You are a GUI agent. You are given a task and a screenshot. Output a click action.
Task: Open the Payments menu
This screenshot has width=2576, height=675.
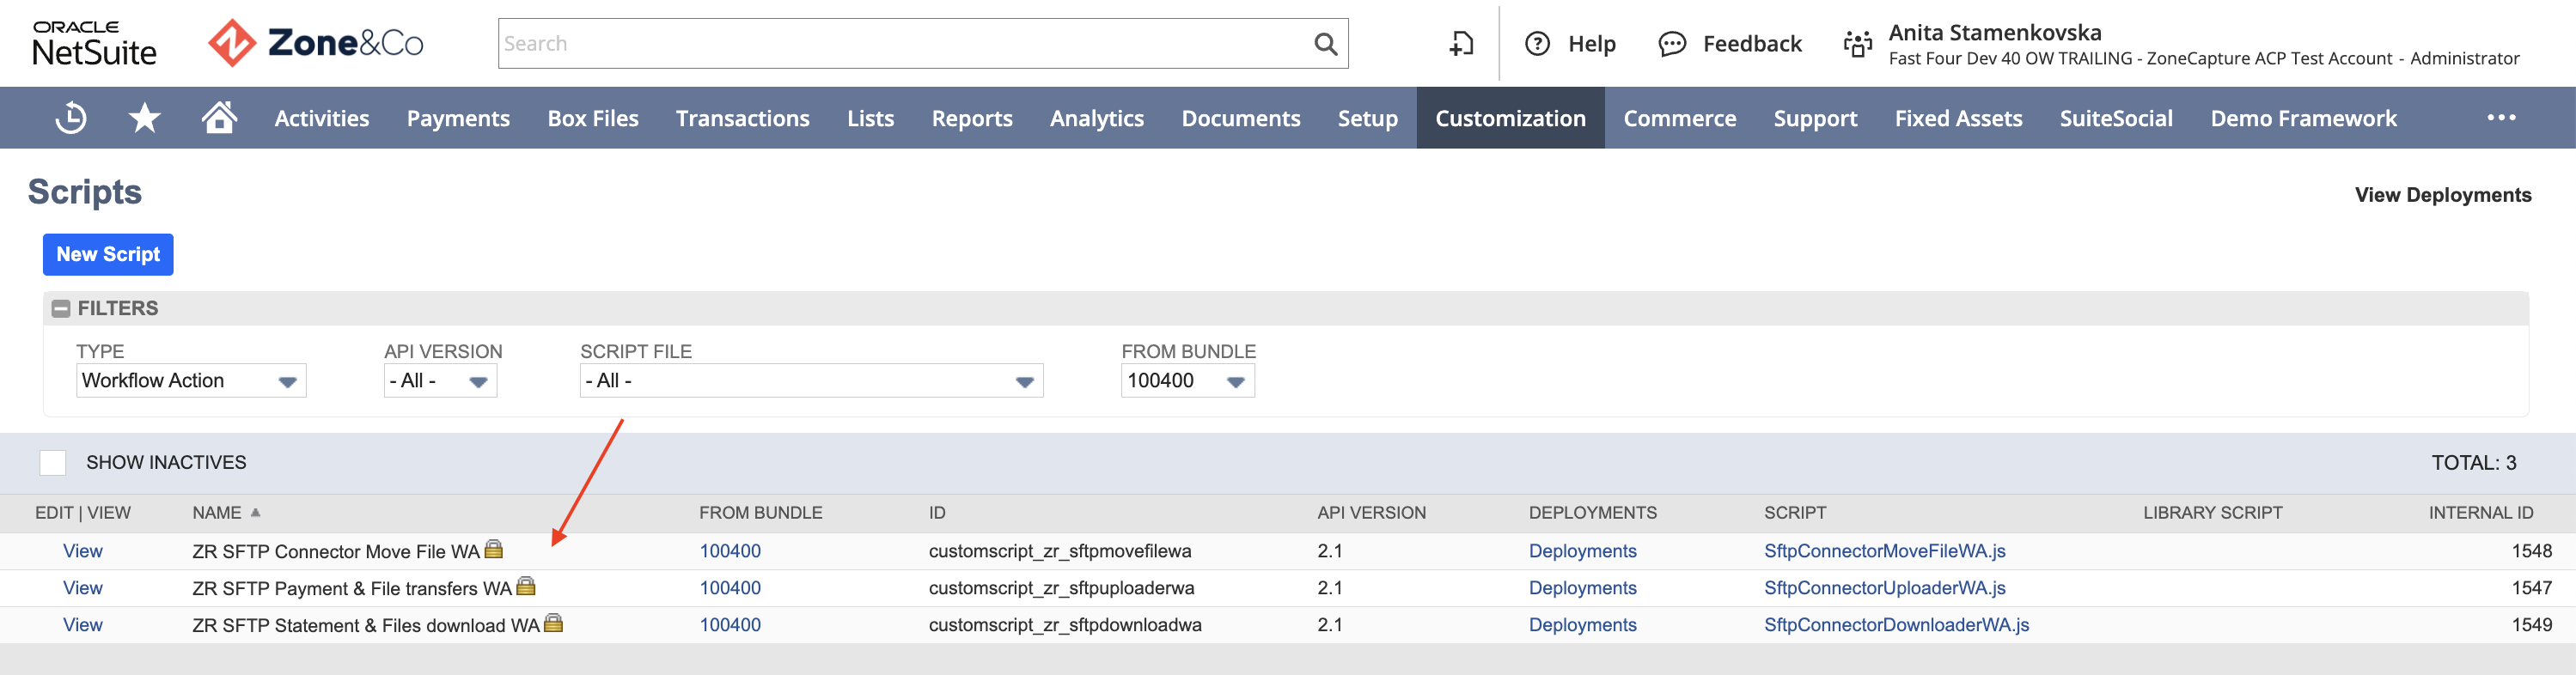(x=458, y=118)
